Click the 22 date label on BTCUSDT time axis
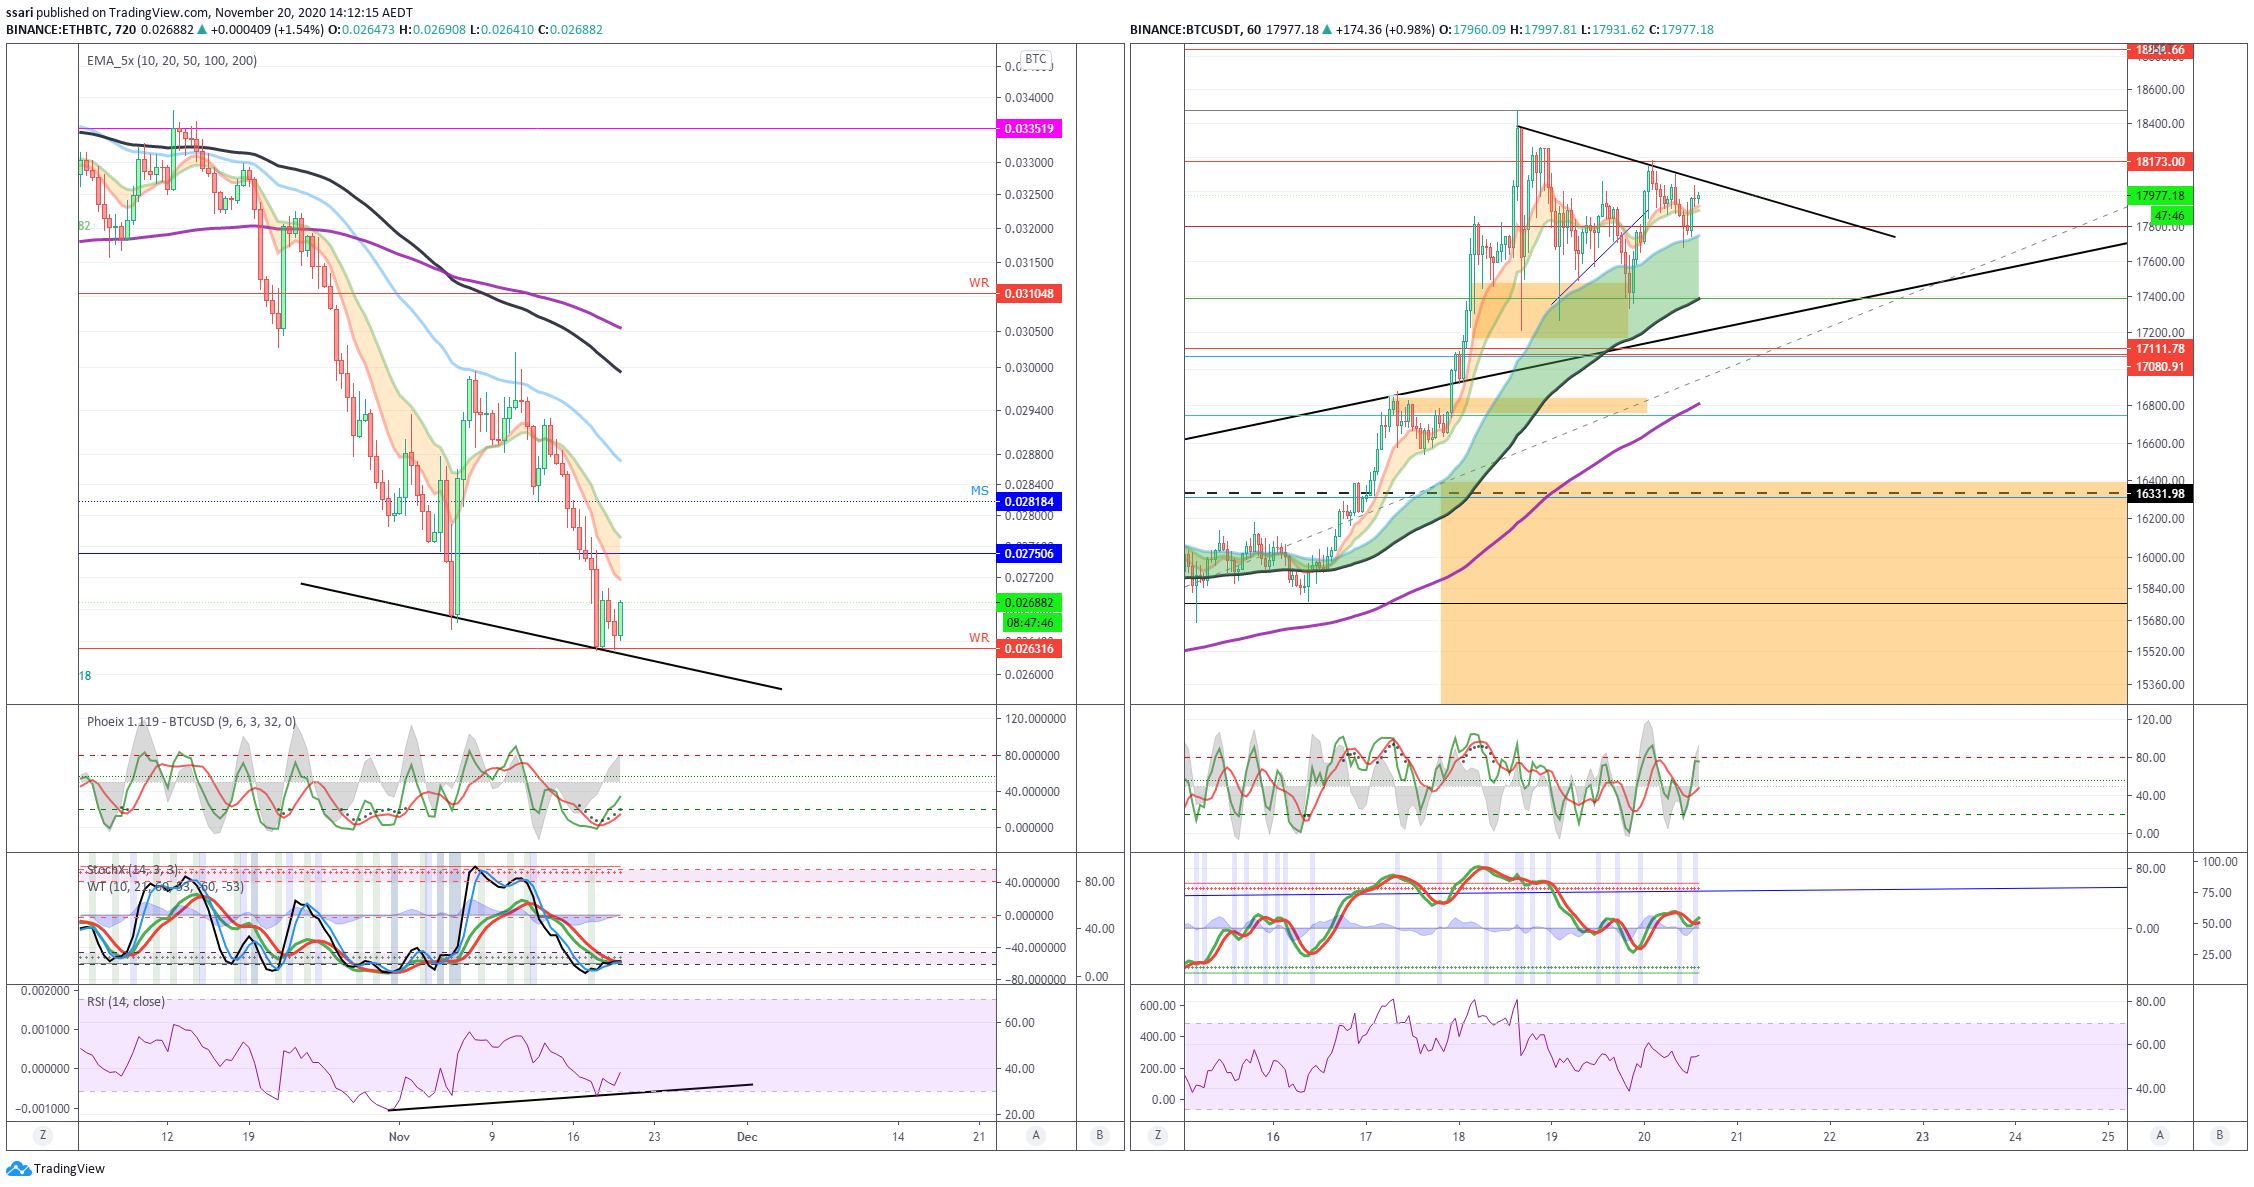Screen dimensions: 2254x1187 coord(1829,1136)
